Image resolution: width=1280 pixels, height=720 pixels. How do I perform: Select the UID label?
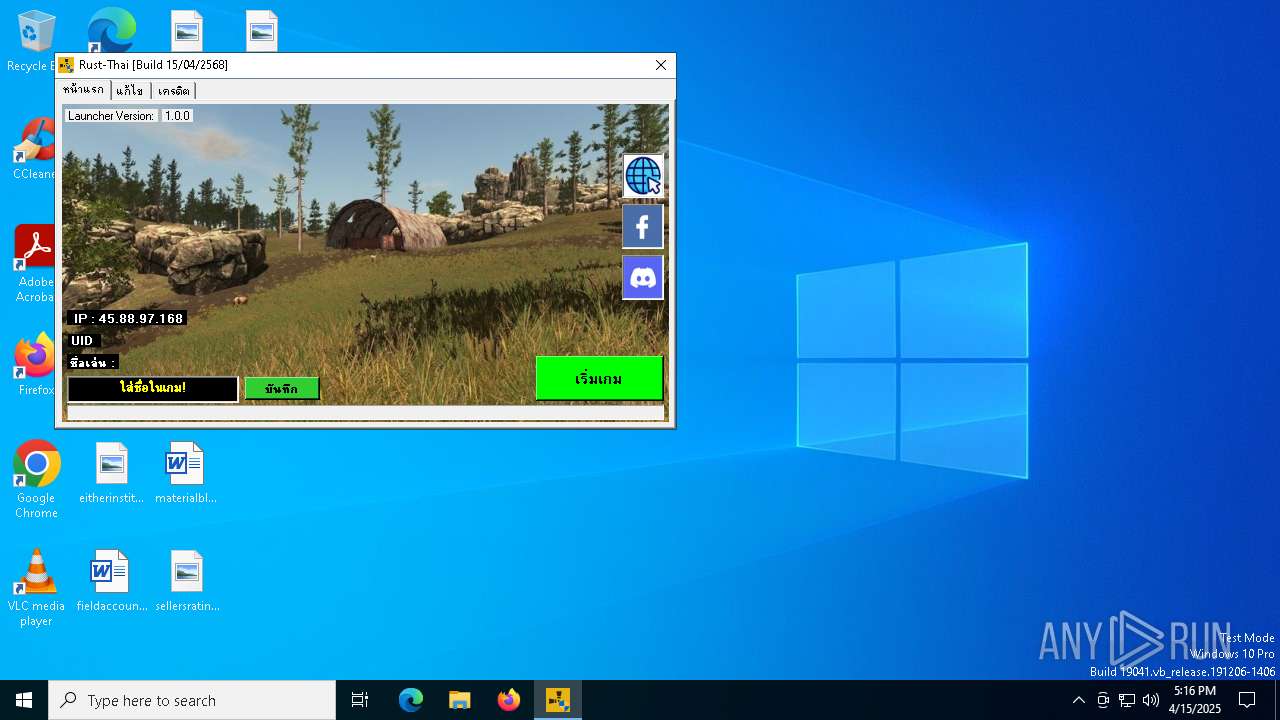tap(82, 341)
